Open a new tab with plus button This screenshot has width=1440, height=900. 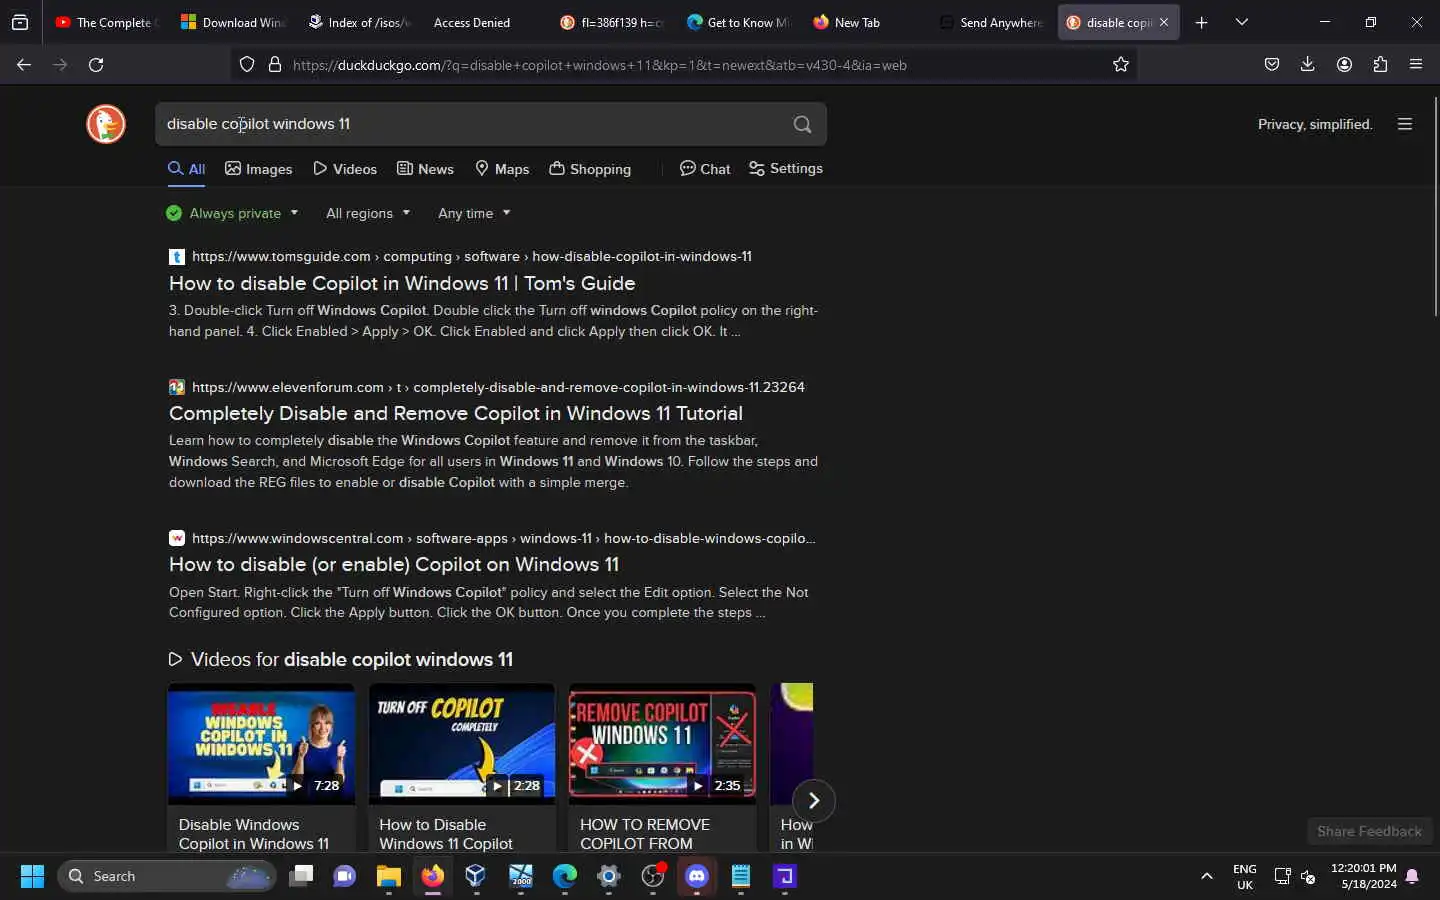point(1201,22)
